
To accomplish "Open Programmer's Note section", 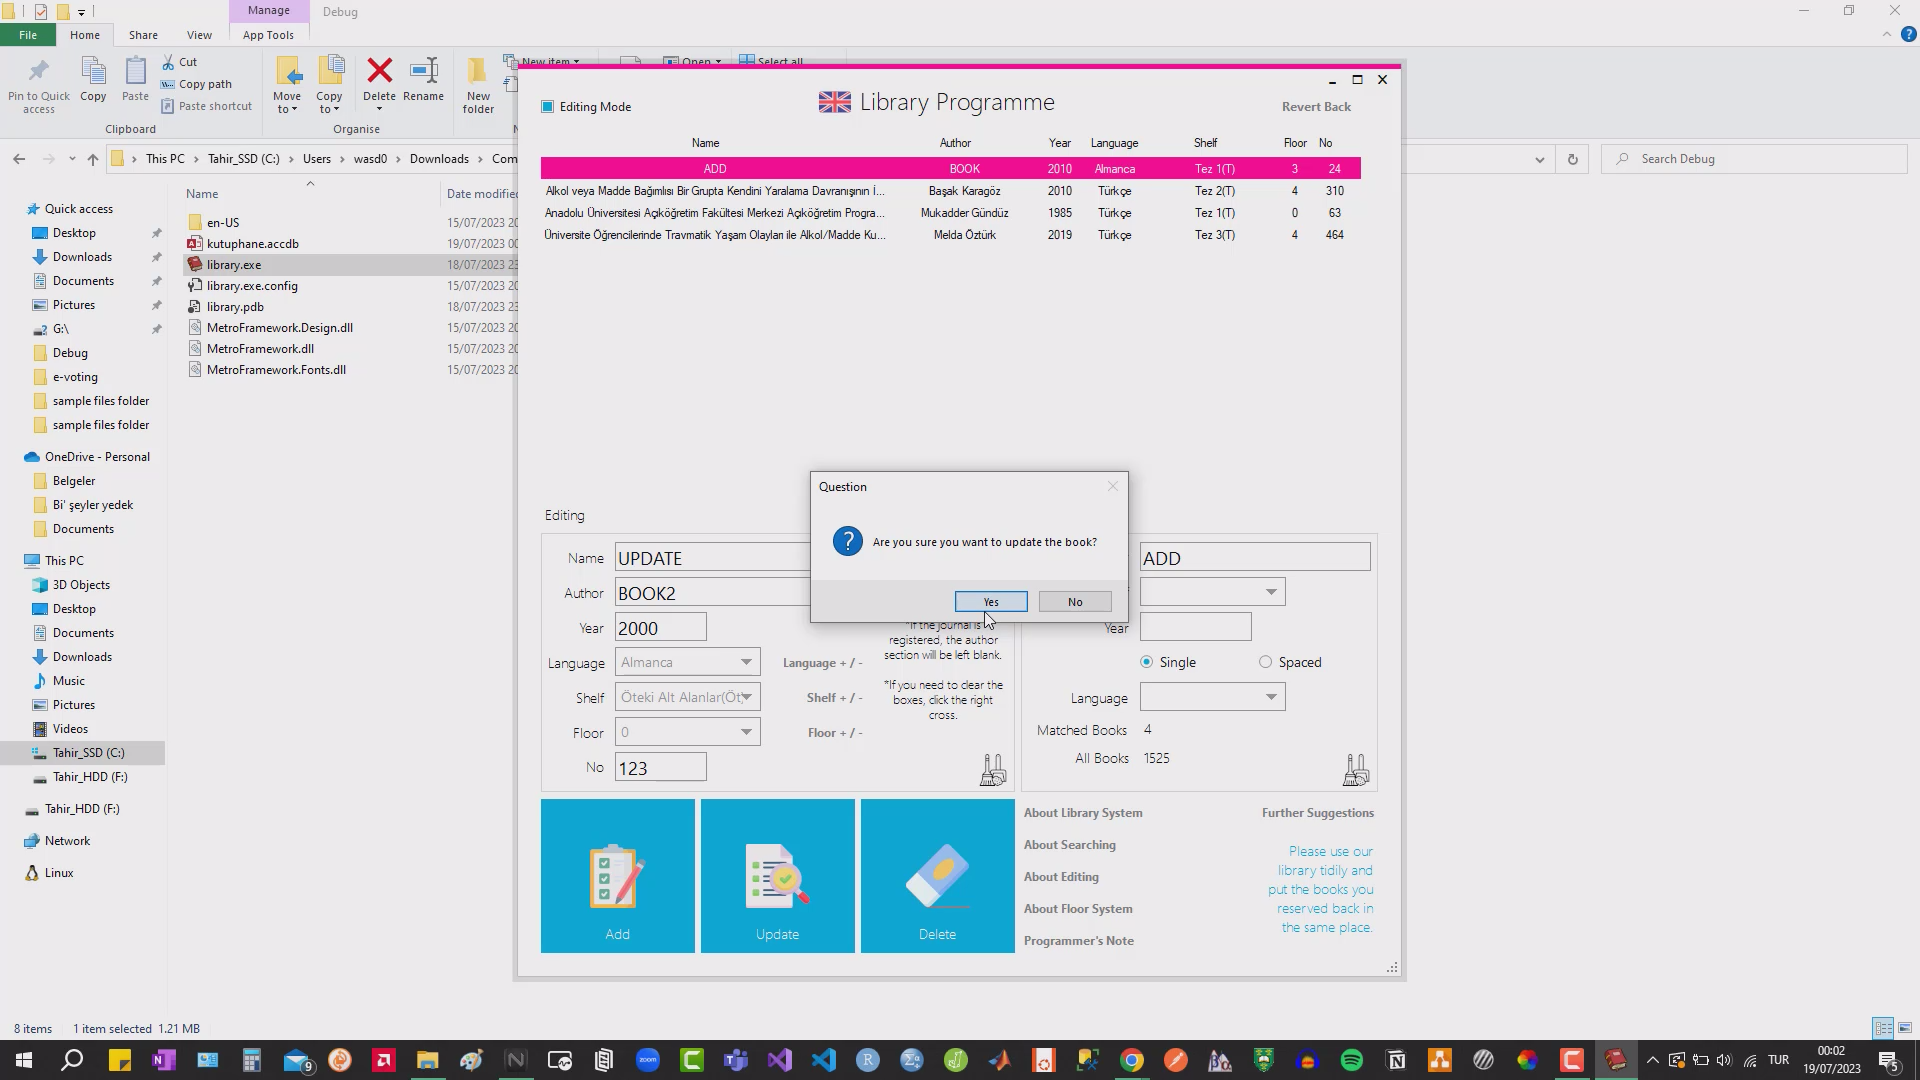I will pos(1083,940).
